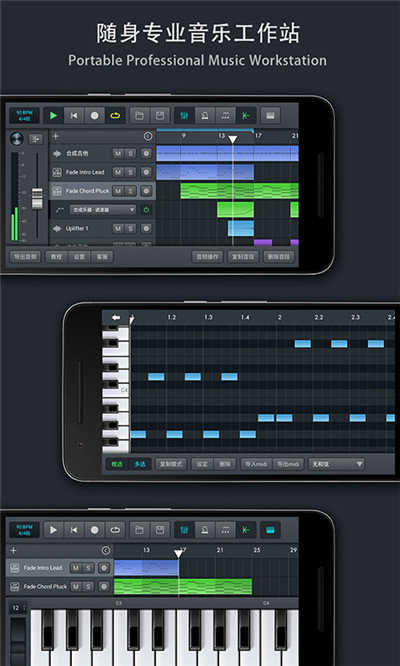Start playback with the green play button
The image size is (400, 666).
tap(54, 116)
